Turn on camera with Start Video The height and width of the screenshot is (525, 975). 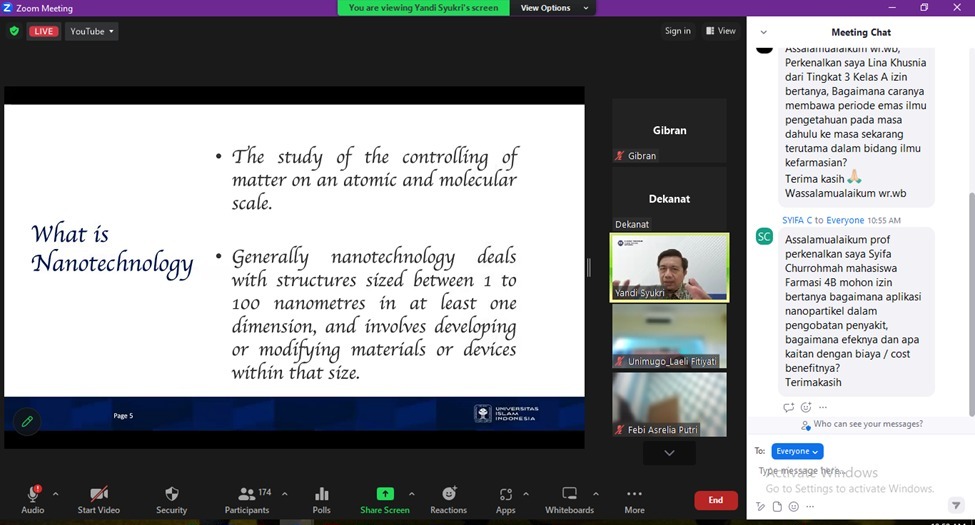click(98, 499)
